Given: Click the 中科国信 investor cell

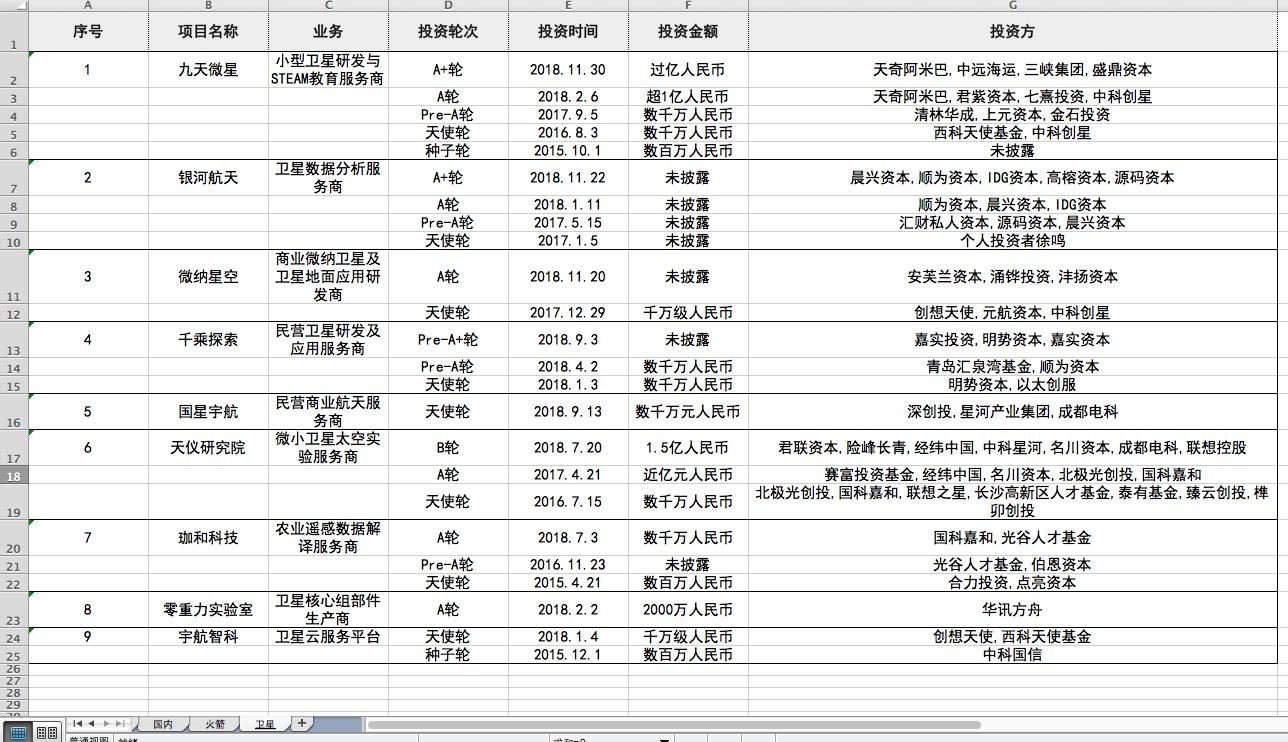Looking at the screenshot, I should point(1013,655).
